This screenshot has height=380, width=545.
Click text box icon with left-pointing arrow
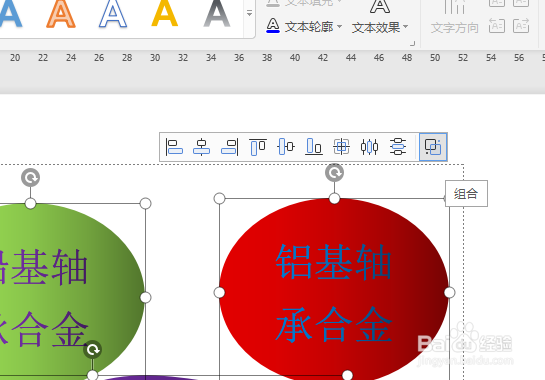(x=497, y=26)
